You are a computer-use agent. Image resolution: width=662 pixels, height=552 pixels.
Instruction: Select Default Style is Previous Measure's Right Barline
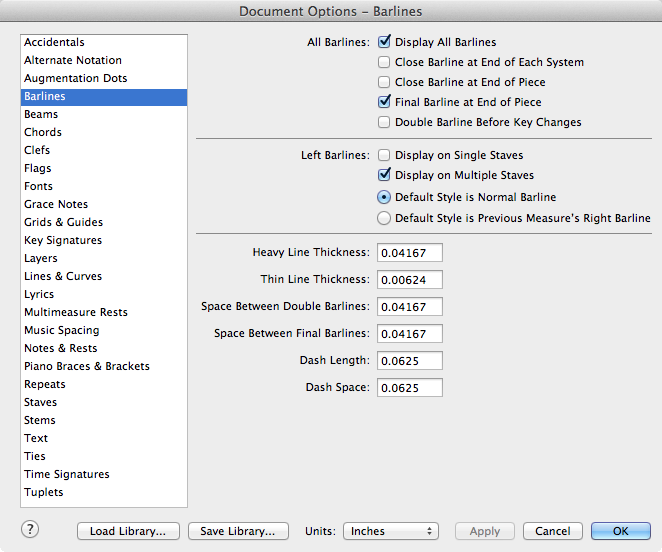tap(384, 218)
